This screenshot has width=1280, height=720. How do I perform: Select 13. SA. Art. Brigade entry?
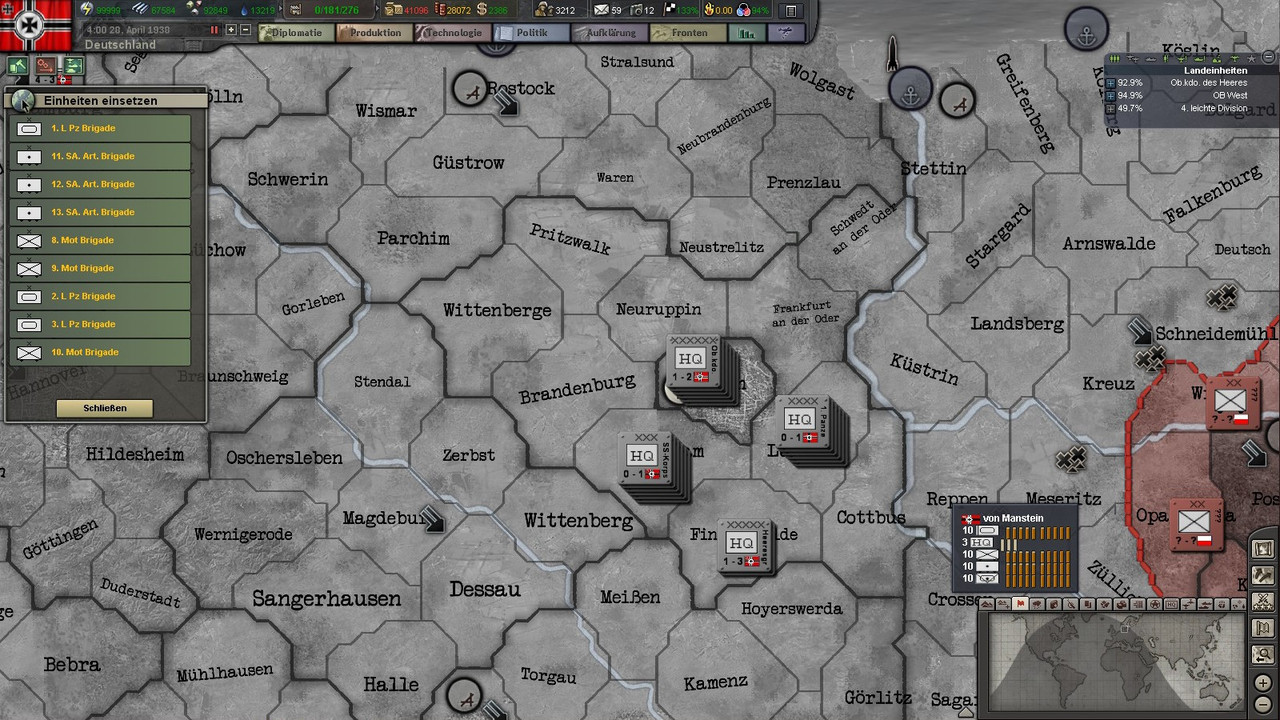click(100, 213)
